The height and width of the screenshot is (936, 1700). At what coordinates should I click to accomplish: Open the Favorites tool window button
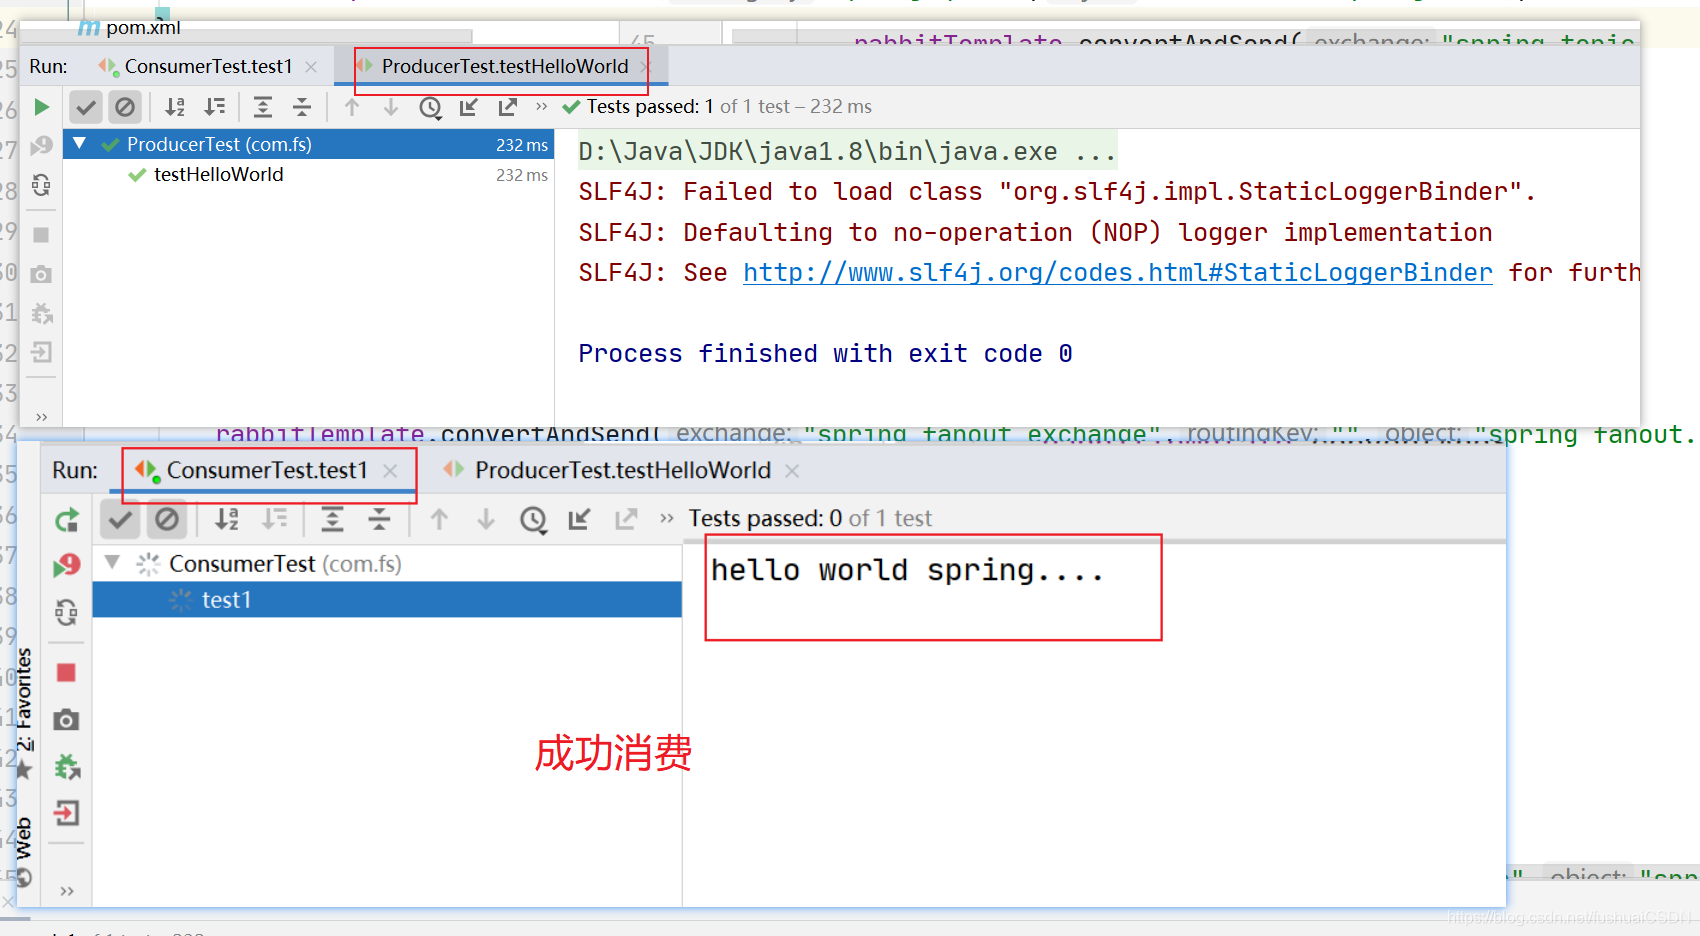pos(23,712)
